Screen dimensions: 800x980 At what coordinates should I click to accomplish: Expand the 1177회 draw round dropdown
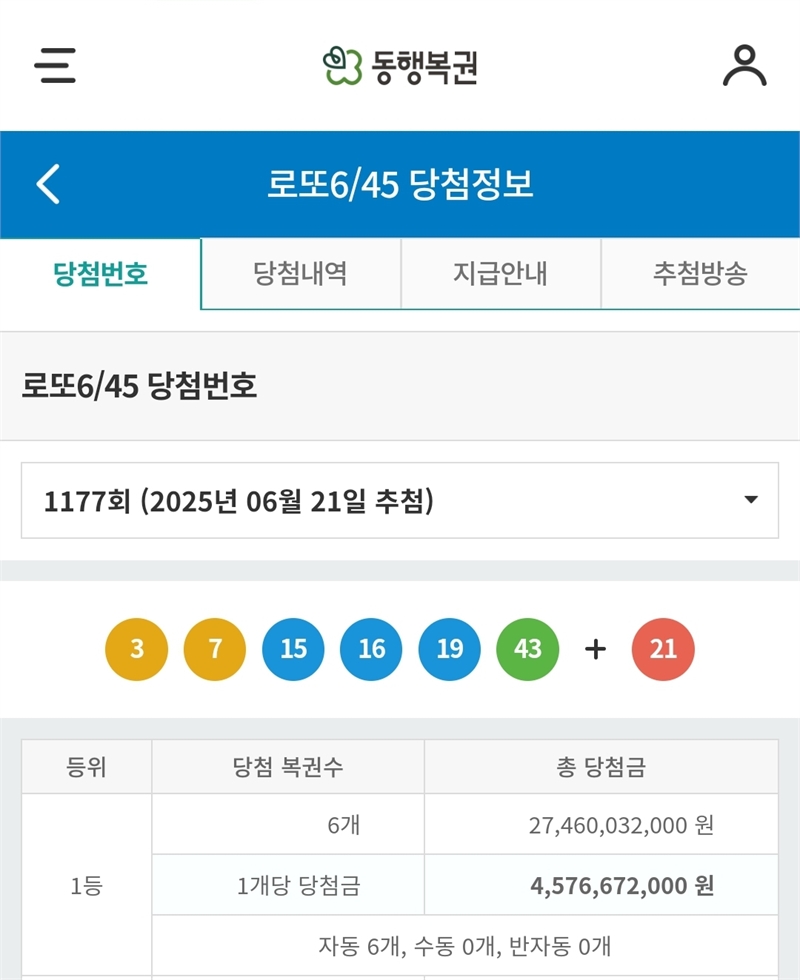(400, 501)
